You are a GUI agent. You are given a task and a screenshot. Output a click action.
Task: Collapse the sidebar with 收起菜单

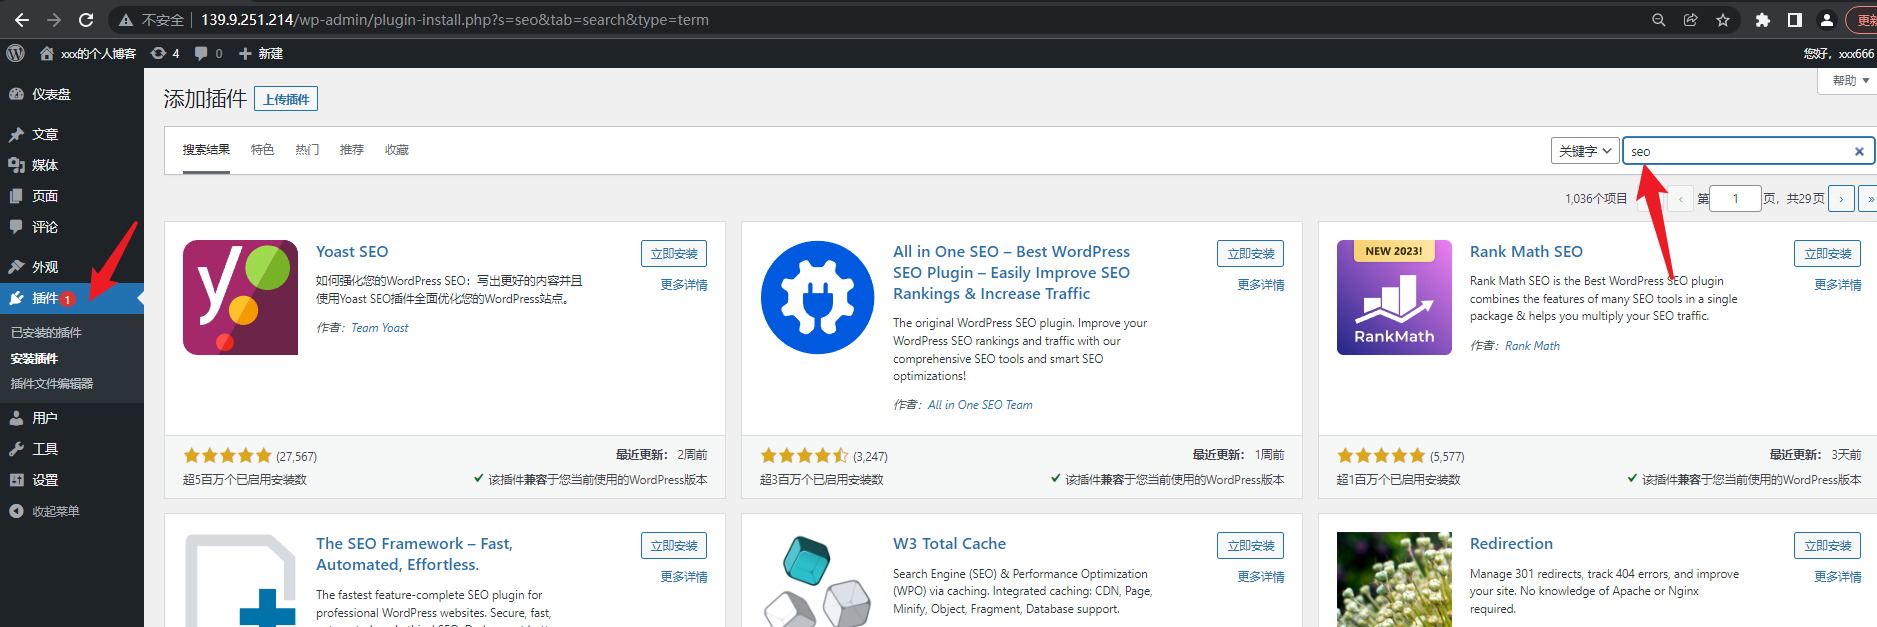coord(72,511)
